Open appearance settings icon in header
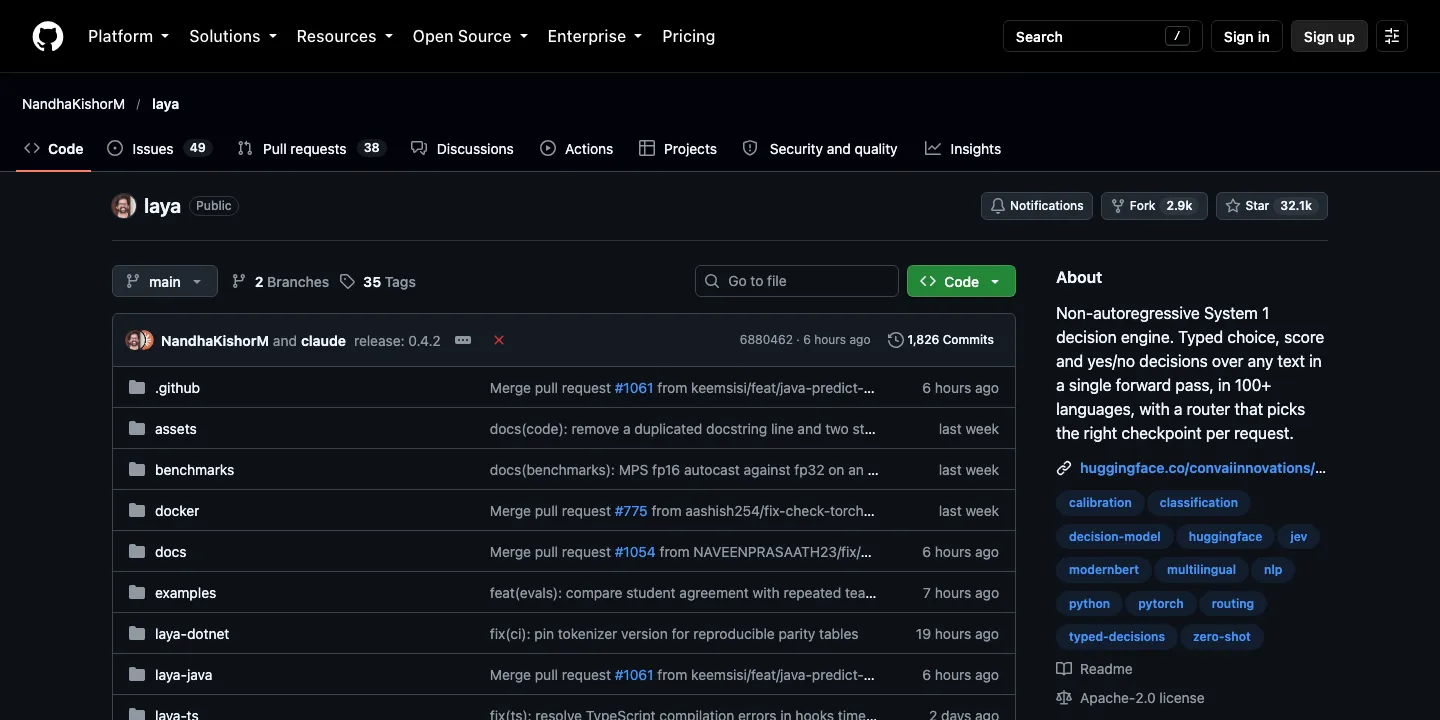This screenshot has width=1440, height=720. click(x=1392, y=36)
